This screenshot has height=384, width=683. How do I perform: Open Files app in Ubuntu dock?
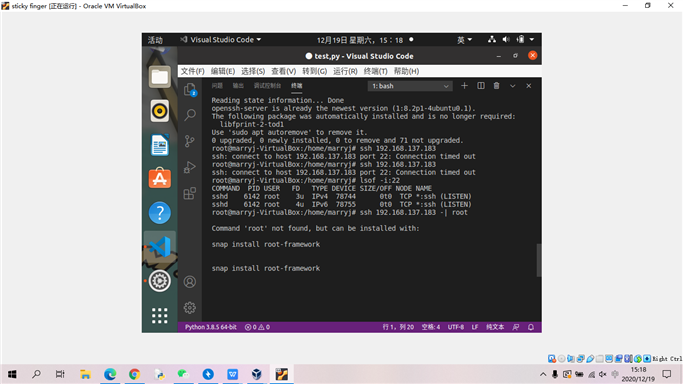click(160, 77)
